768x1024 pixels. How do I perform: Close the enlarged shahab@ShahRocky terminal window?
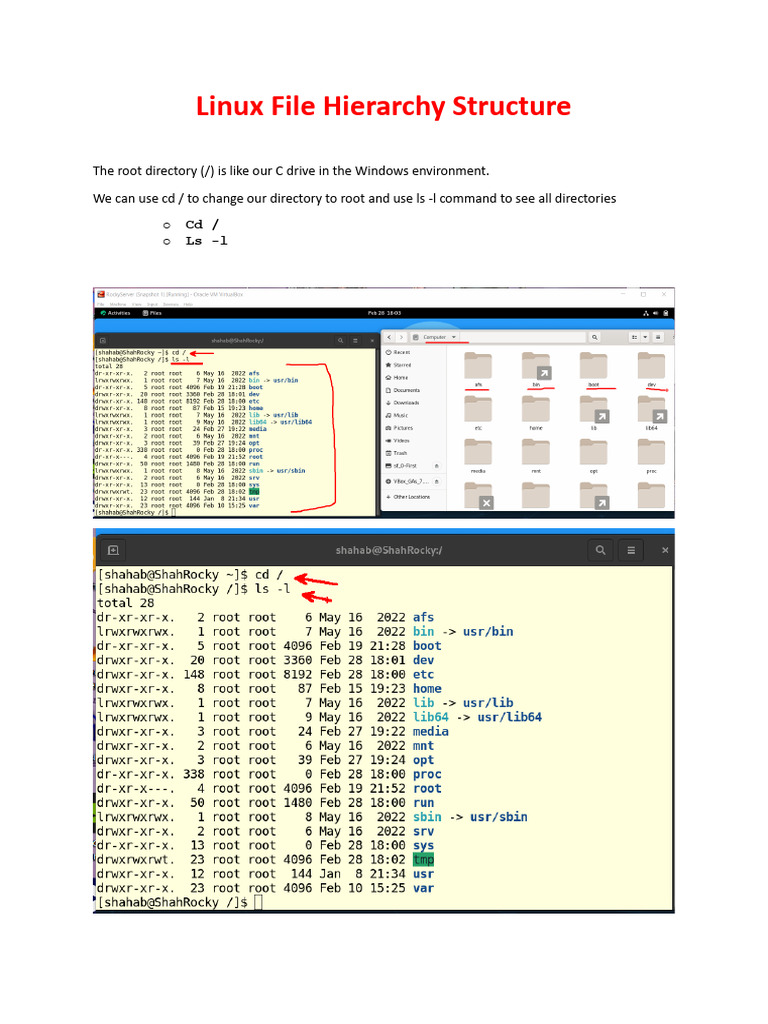coord(665,551)
